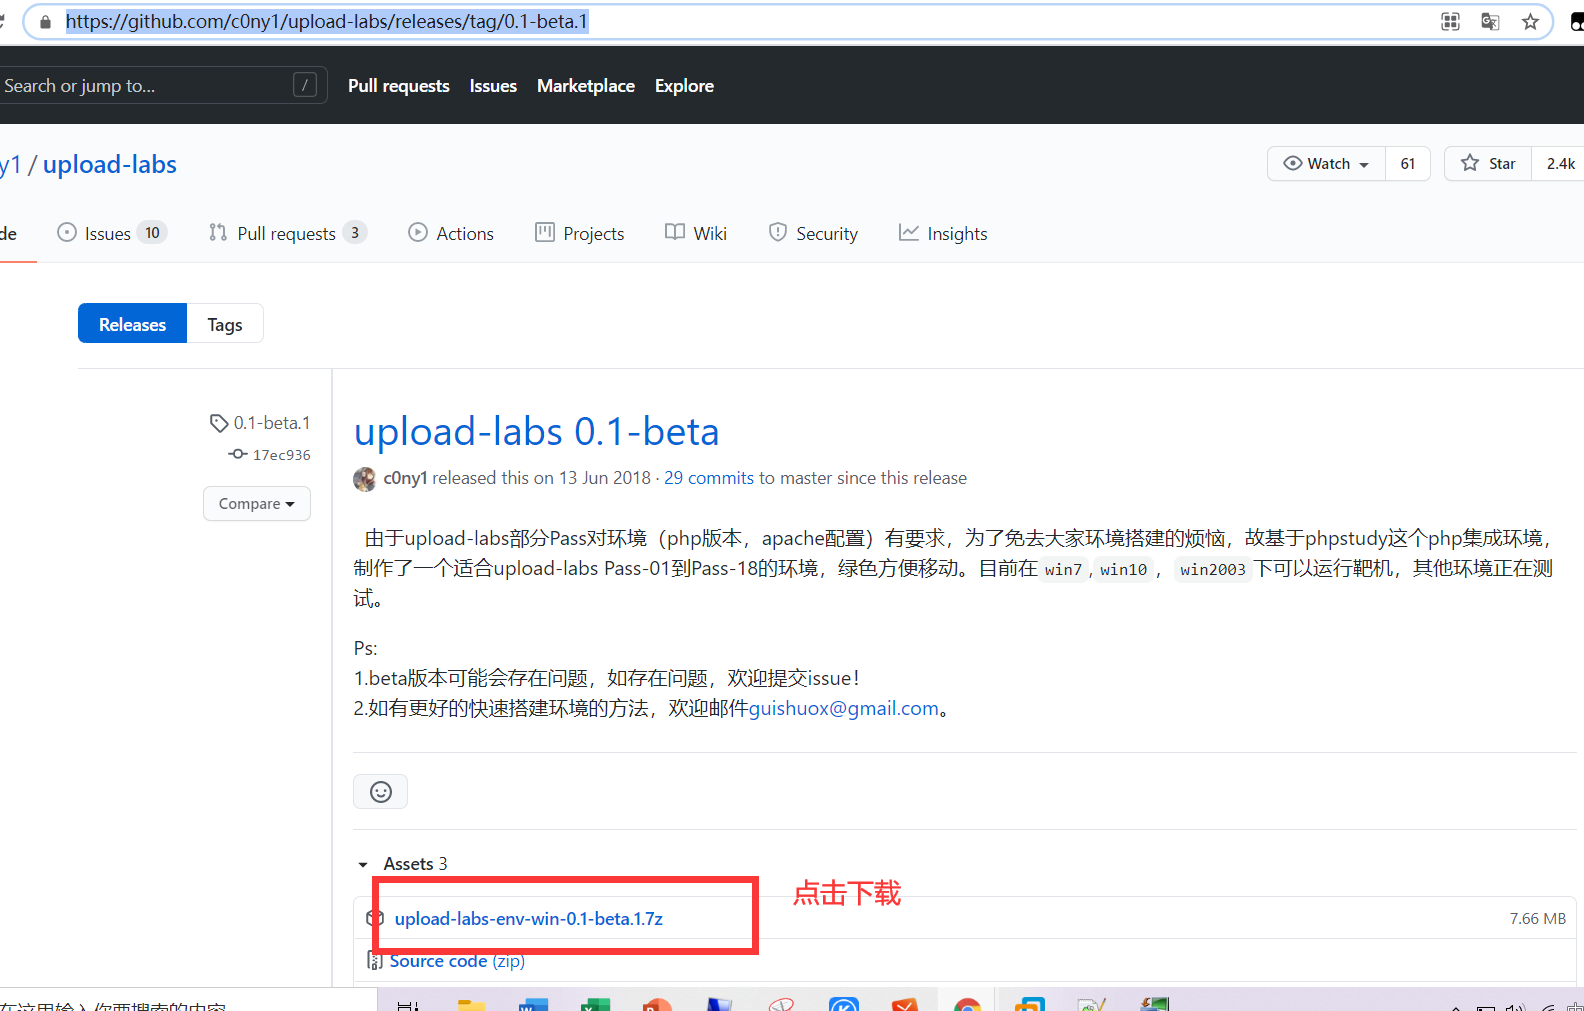Click the 'win10' code text

pos(1123,569)
